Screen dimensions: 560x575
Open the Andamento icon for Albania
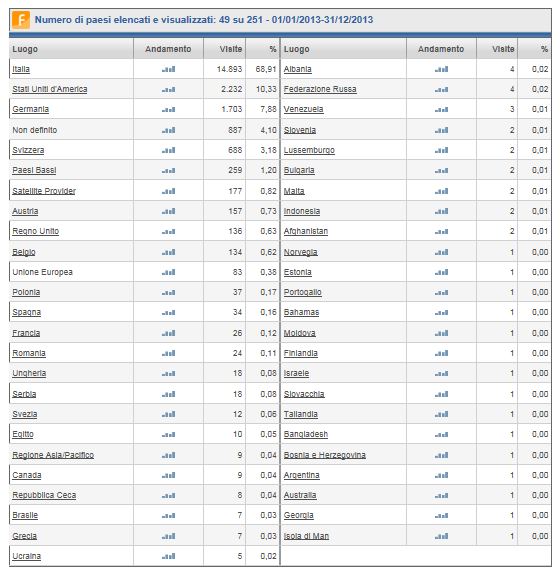tap(442, 69)
